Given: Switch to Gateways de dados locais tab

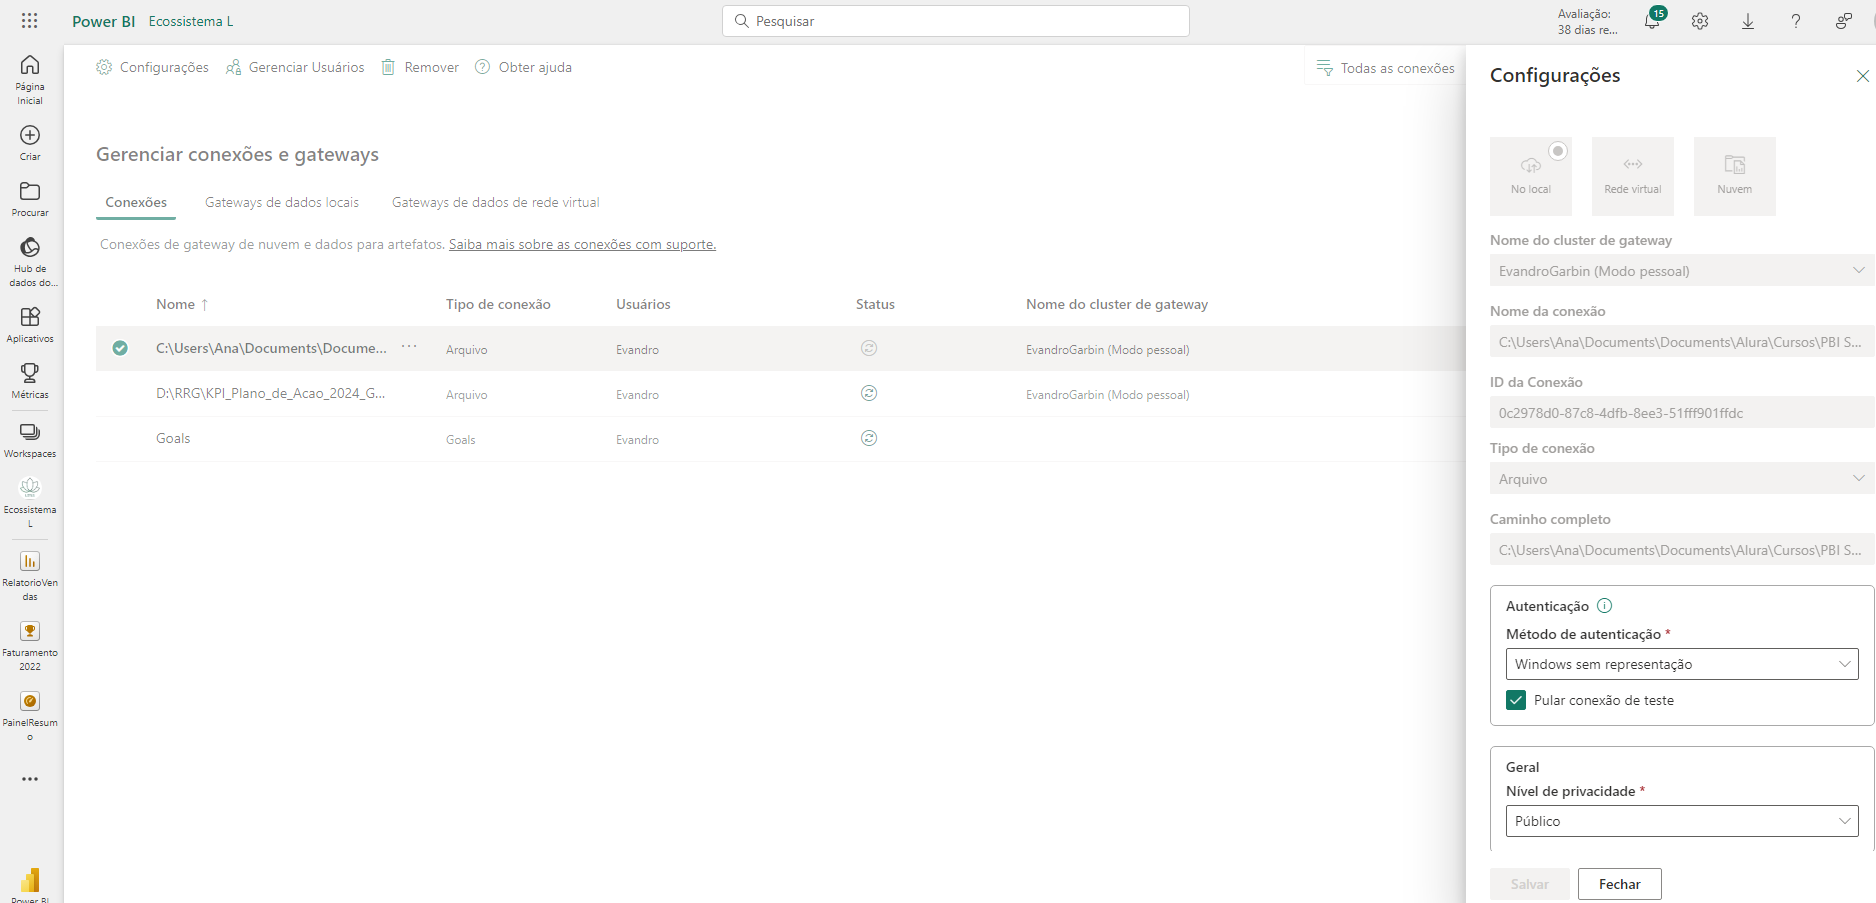Looking at the screenshot, I should point(282,202).
